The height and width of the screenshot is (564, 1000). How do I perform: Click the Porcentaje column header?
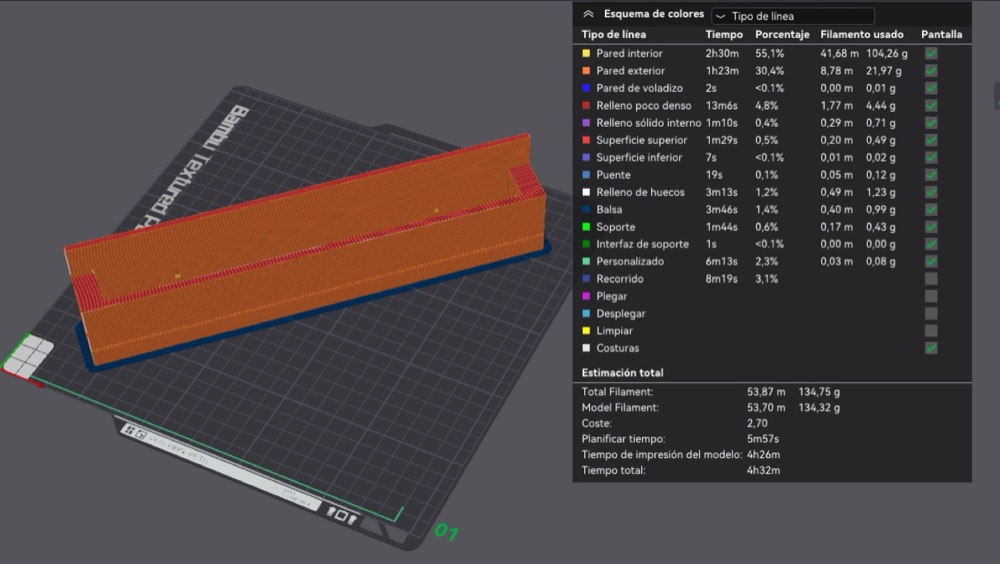[x=782, y=34]
